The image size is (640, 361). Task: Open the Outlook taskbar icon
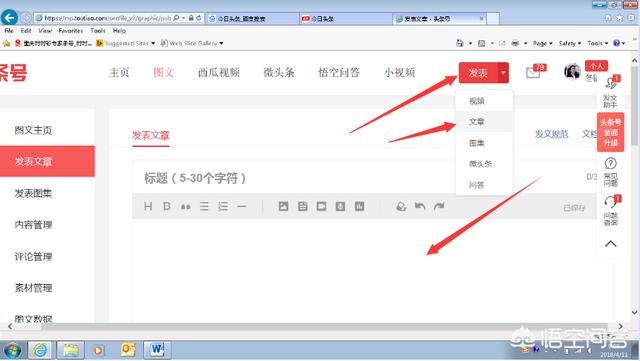pos(128,350)
